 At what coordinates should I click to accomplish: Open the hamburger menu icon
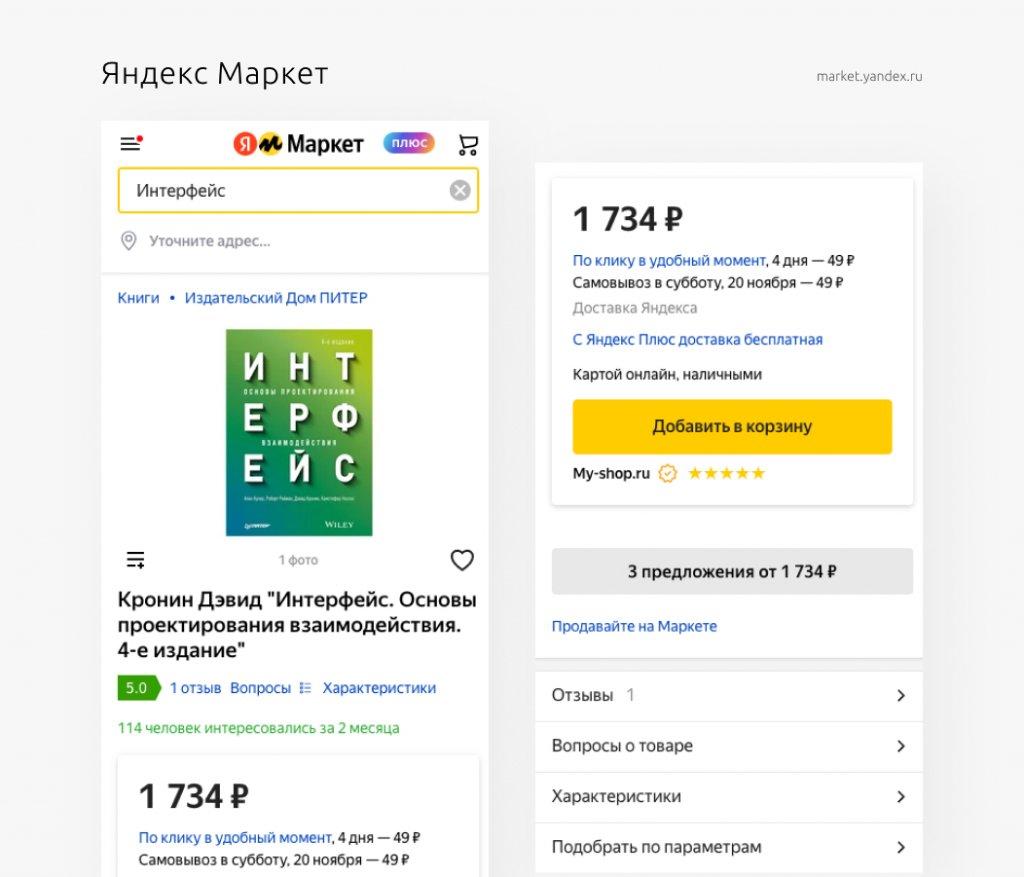[131, 143]
